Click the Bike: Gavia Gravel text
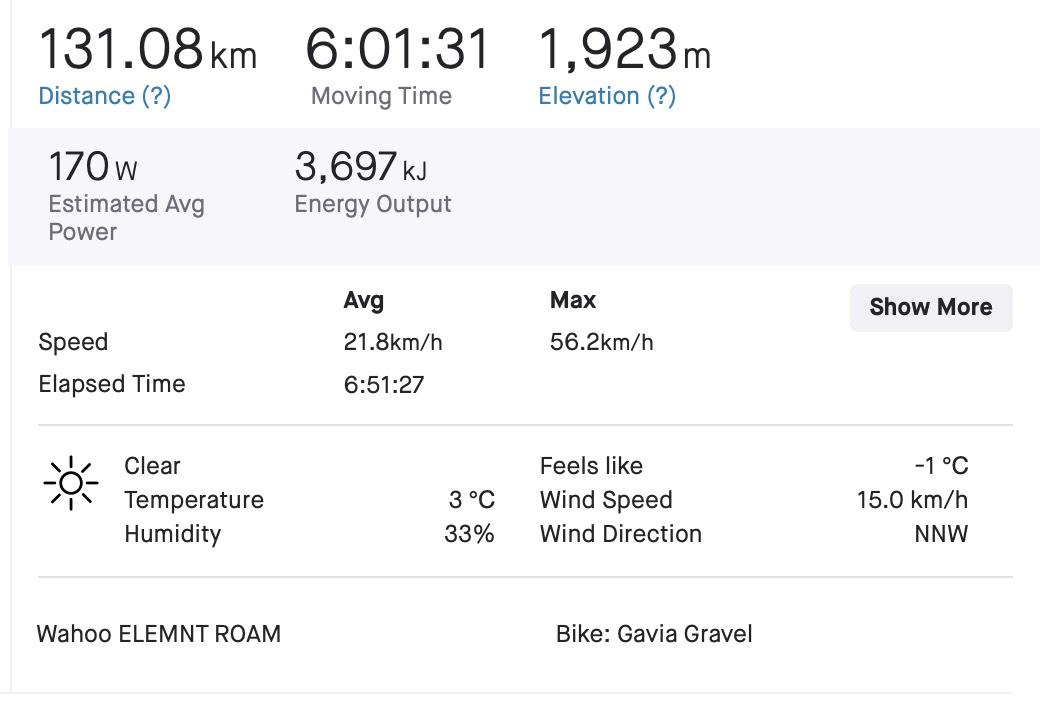The width and height of the screenshot is (1040, 722). tap(654, 634)
